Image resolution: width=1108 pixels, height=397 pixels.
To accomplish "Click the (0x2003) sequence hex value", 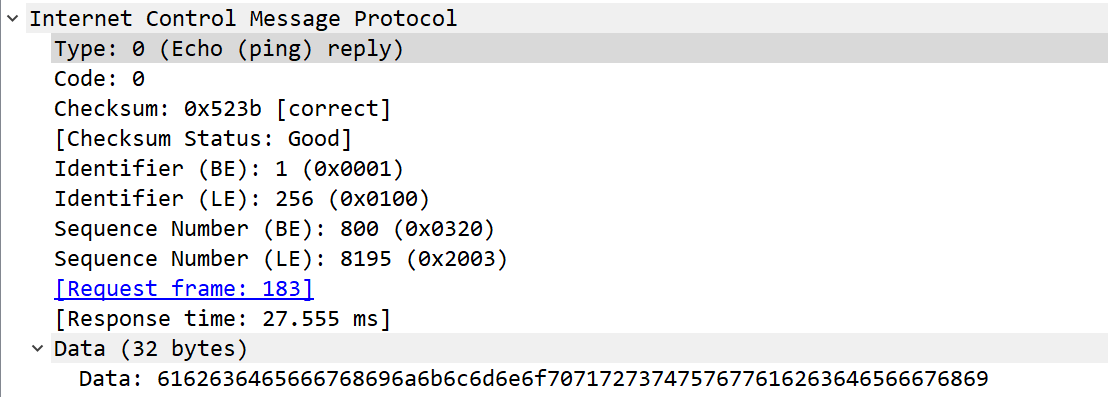I will [456, 259].
